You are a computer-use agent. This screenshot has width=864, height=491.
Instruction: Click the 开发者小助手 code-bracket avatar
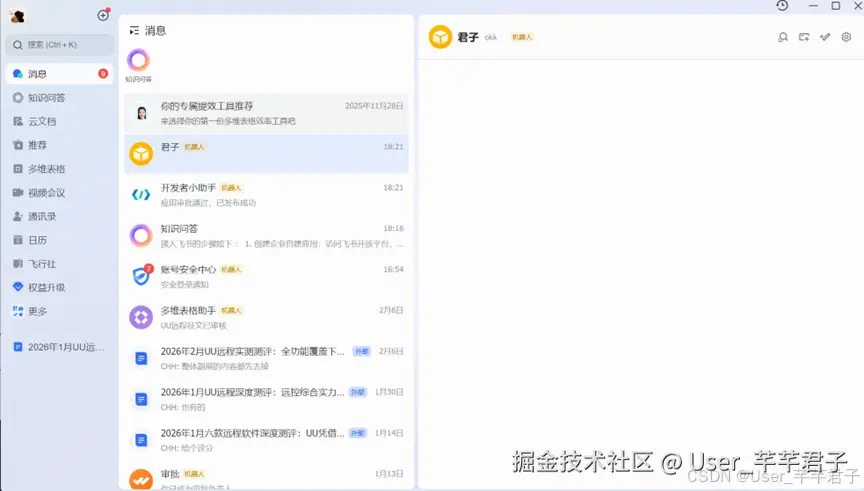(141, 195)
